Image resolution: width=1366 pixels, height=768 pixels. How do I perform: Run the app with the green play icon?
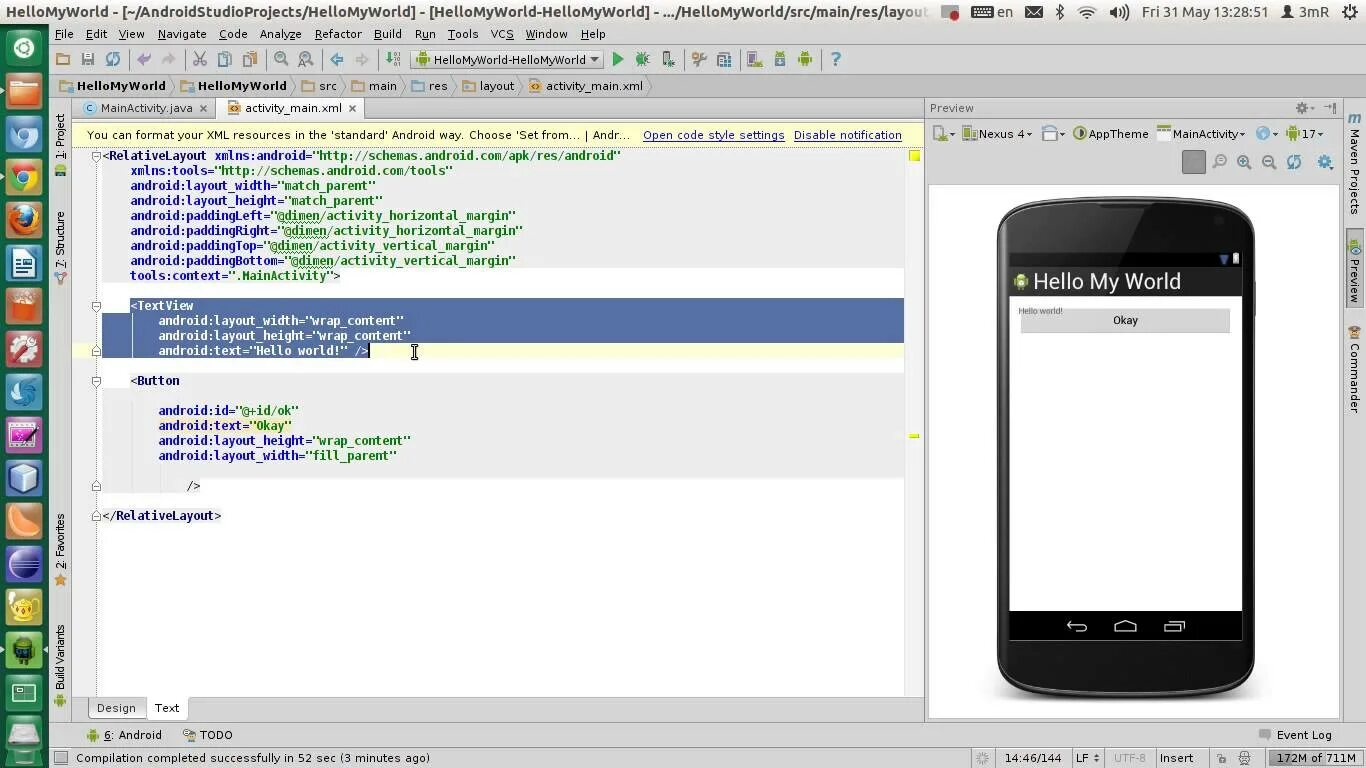pos(618,59)
